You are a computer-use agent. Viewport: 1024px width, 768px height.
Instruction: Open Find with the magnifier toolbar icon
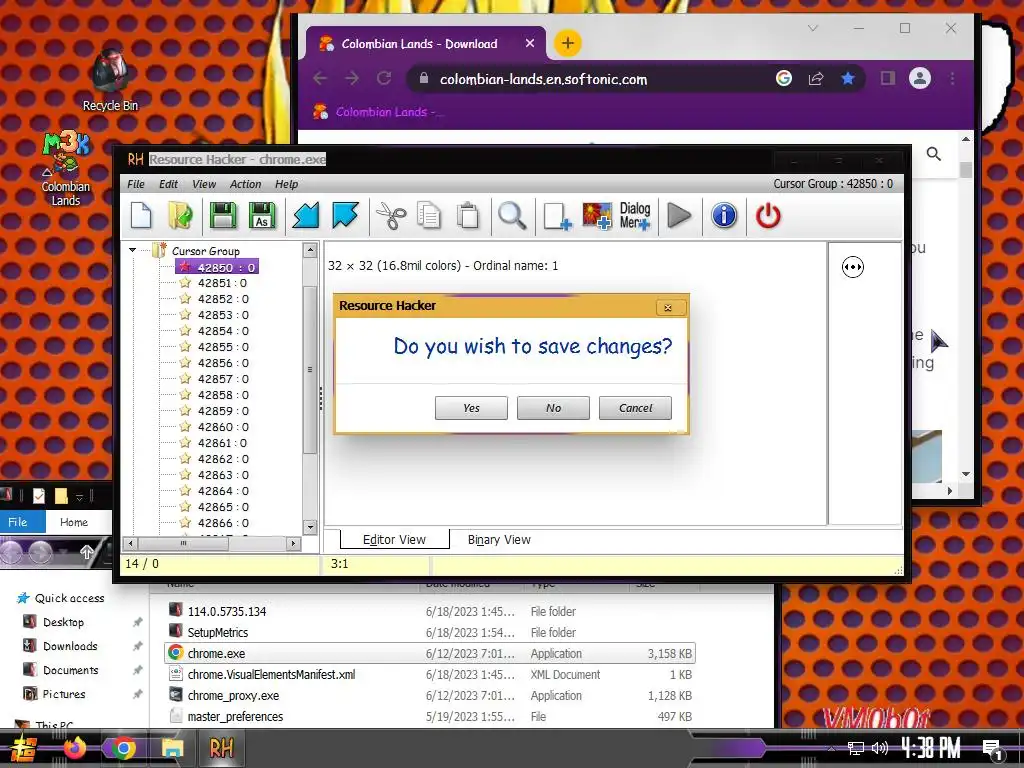pos(512,216)
